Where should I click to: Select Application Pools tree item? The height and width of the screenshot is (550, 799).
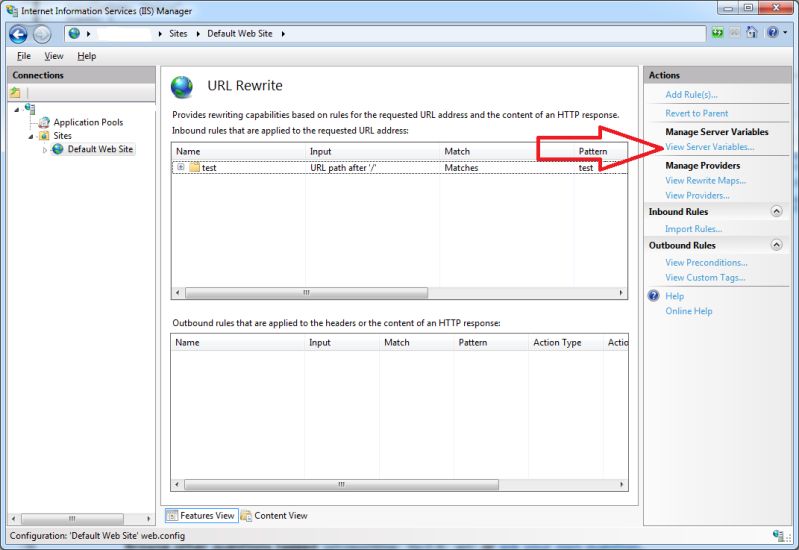click(88, 122)
